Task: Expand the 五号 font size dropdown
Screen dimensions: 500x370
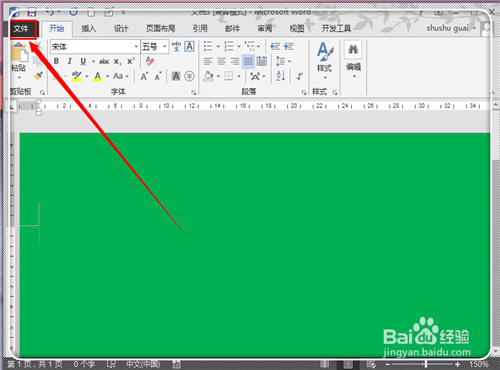Action: point(164,47)
